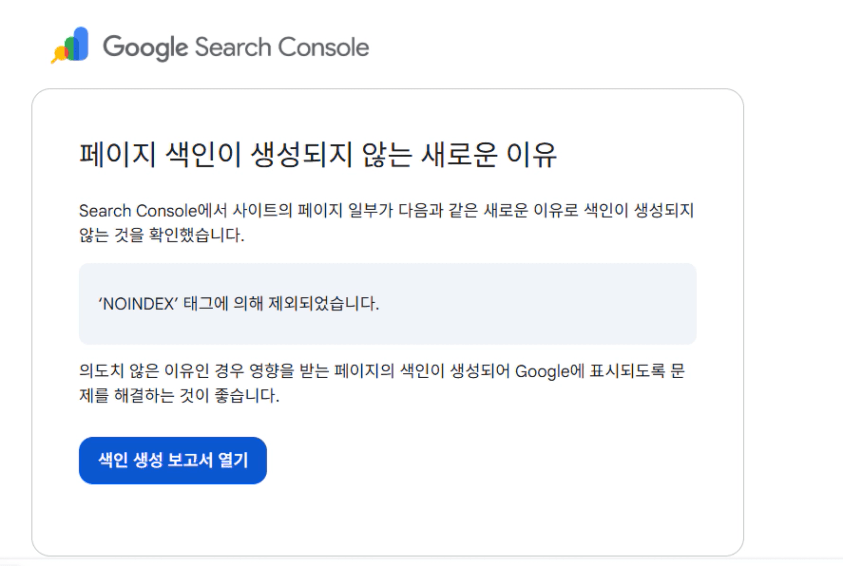
Task: Open the 색인 생성 보고서 열기 button
Action: [173, 460]
